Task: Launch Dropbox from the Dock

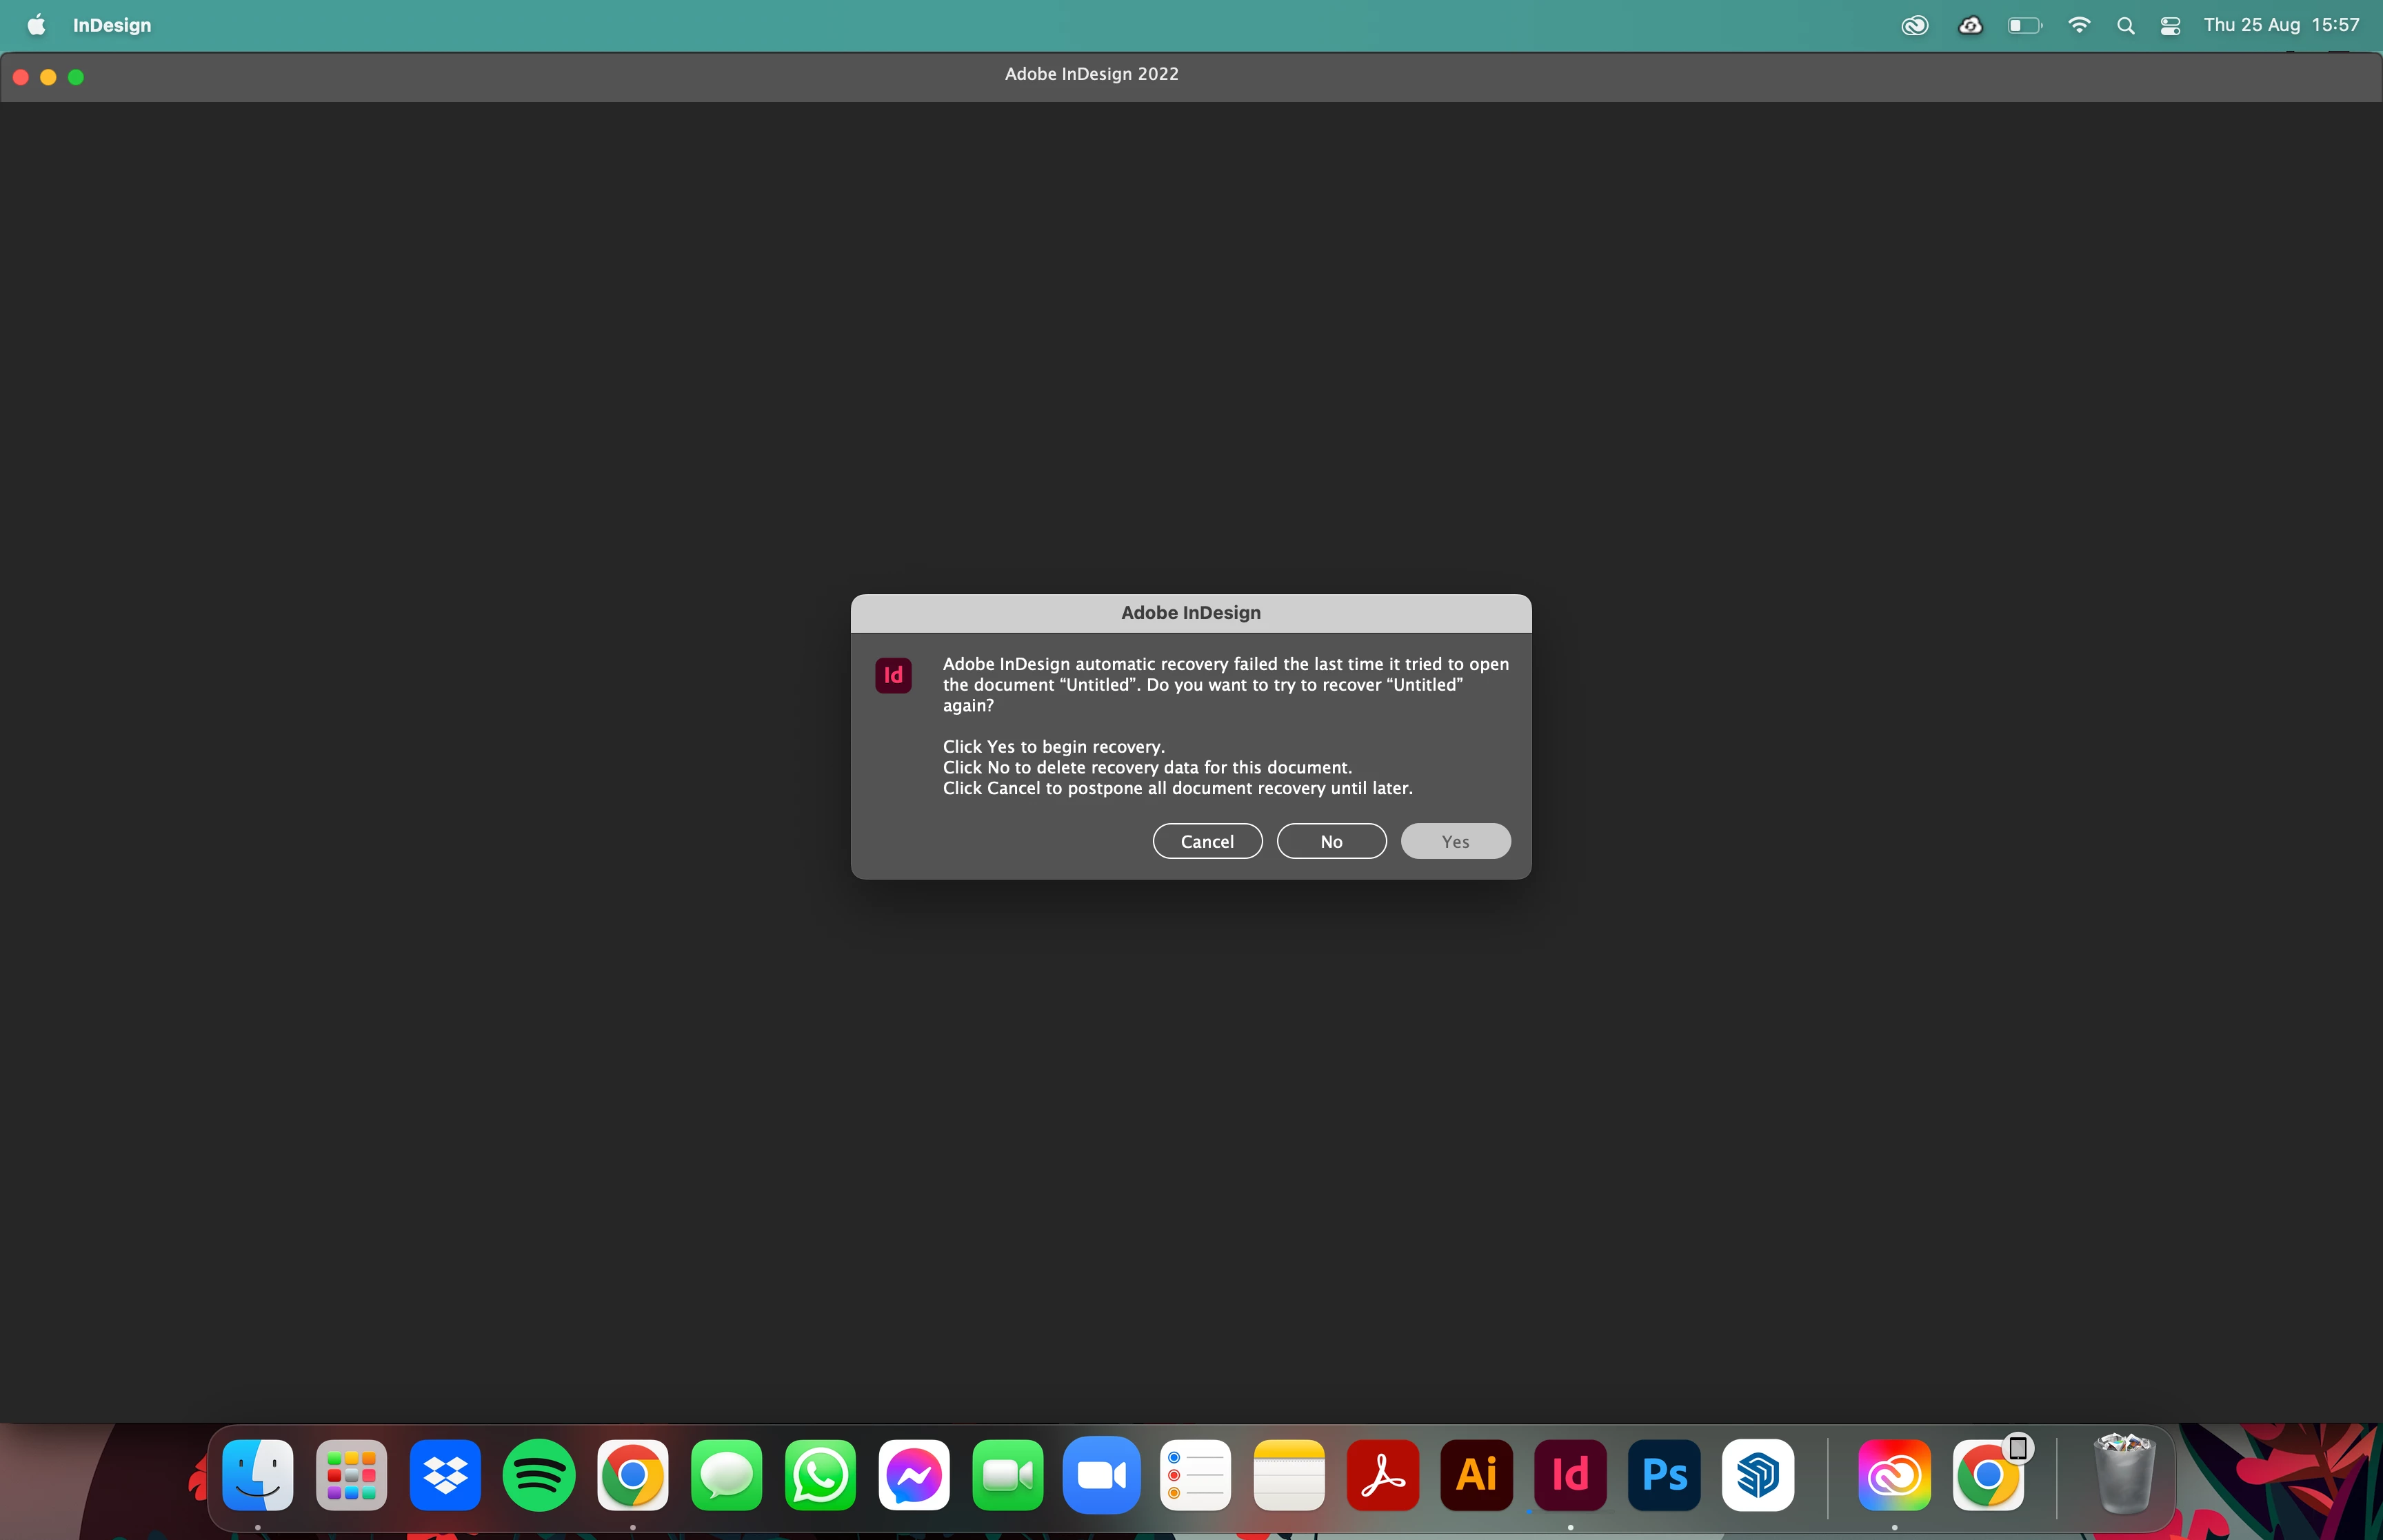Action: [445, 1475]
